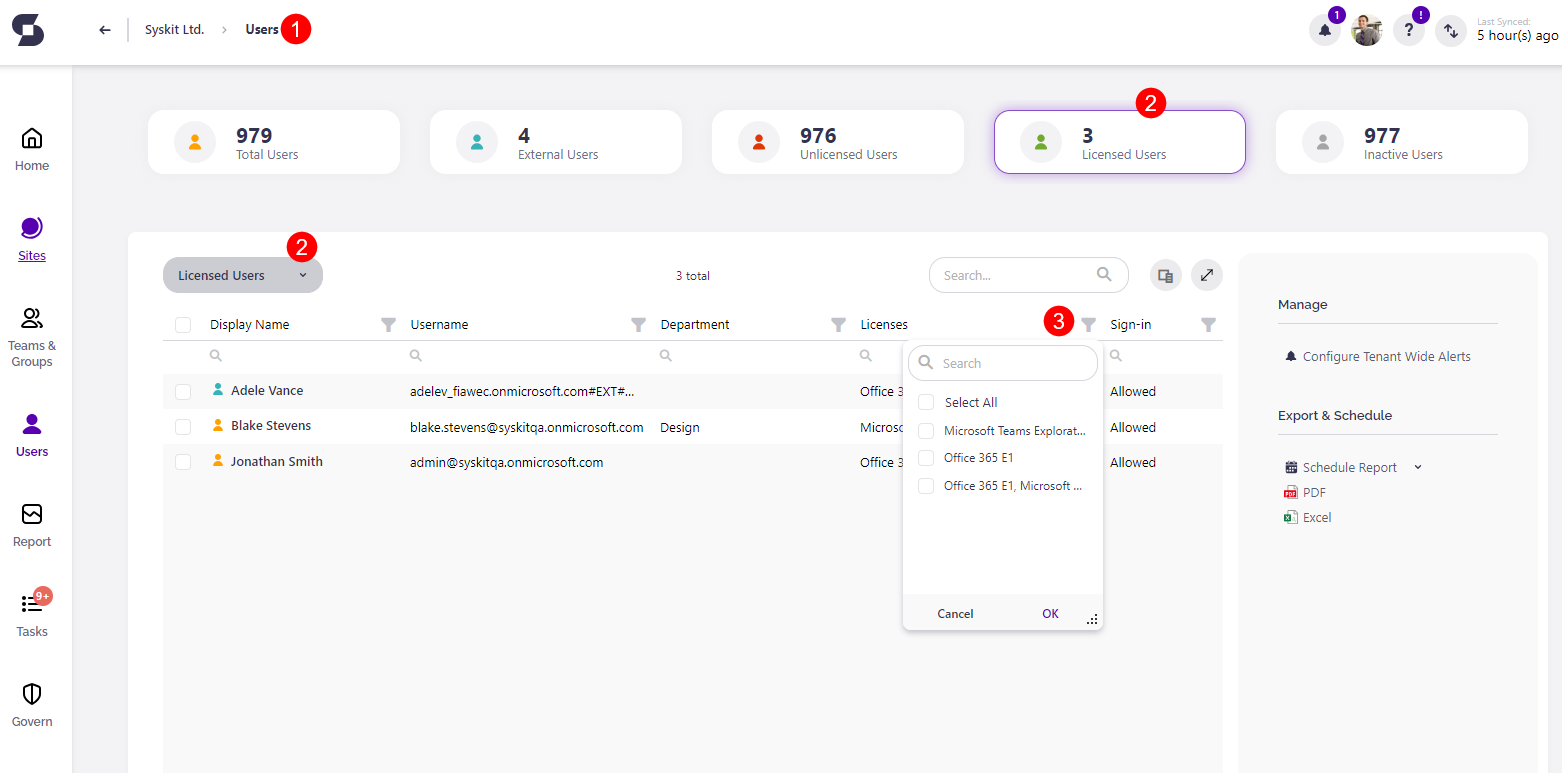The width and height of the screenshot is (1562, 773).
Task: Navigate to the Report section
Action: (x=31, y=525)
